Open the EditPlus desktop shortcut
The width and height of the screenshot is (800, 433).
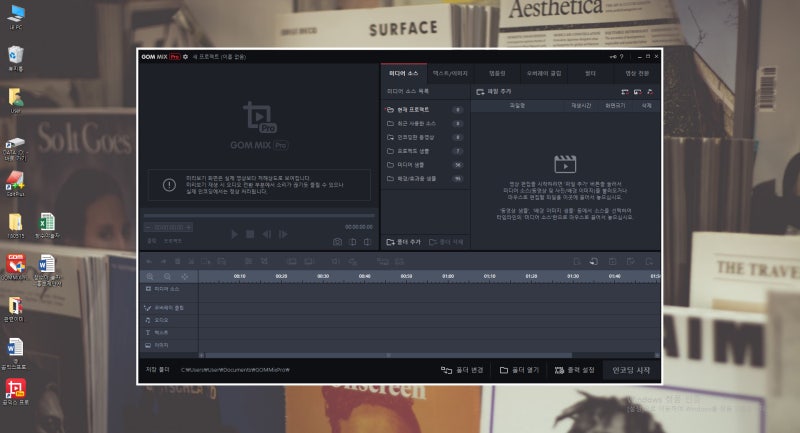click(16, 183)
